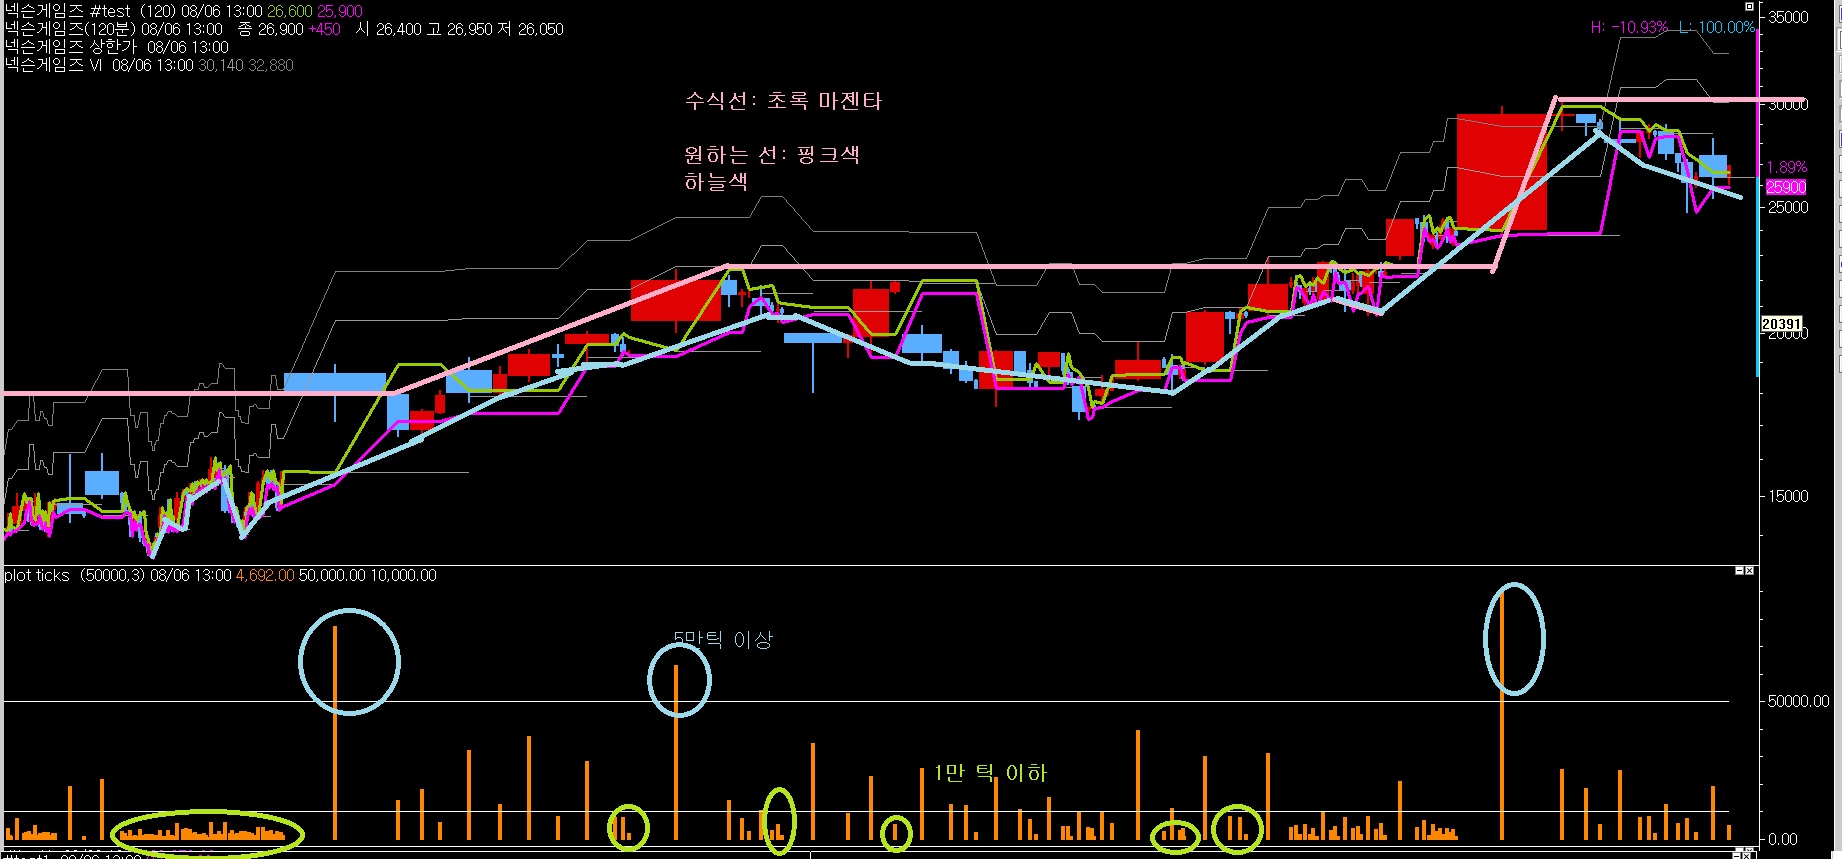Click the large red candle near 30000
This screenshot has width=1842, height=859.
click(x=1501, y=172)
